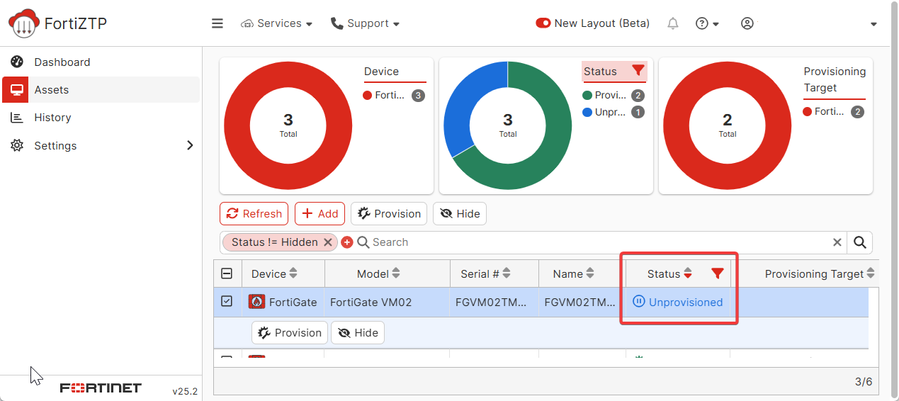The image size is (899, 401).
Task: Open Settings in the sidebar
Action: 55,146
